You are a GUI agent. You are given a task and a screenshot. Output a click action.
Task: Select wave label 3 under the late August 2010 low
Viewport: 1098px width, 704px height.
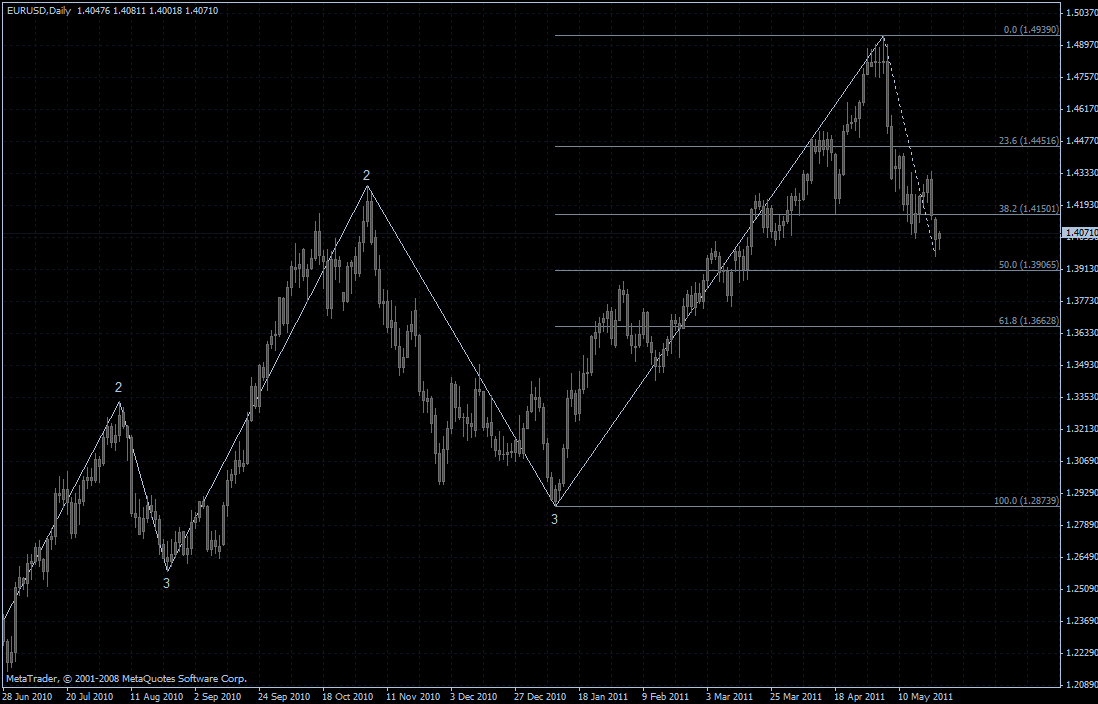tap(166, 583)
